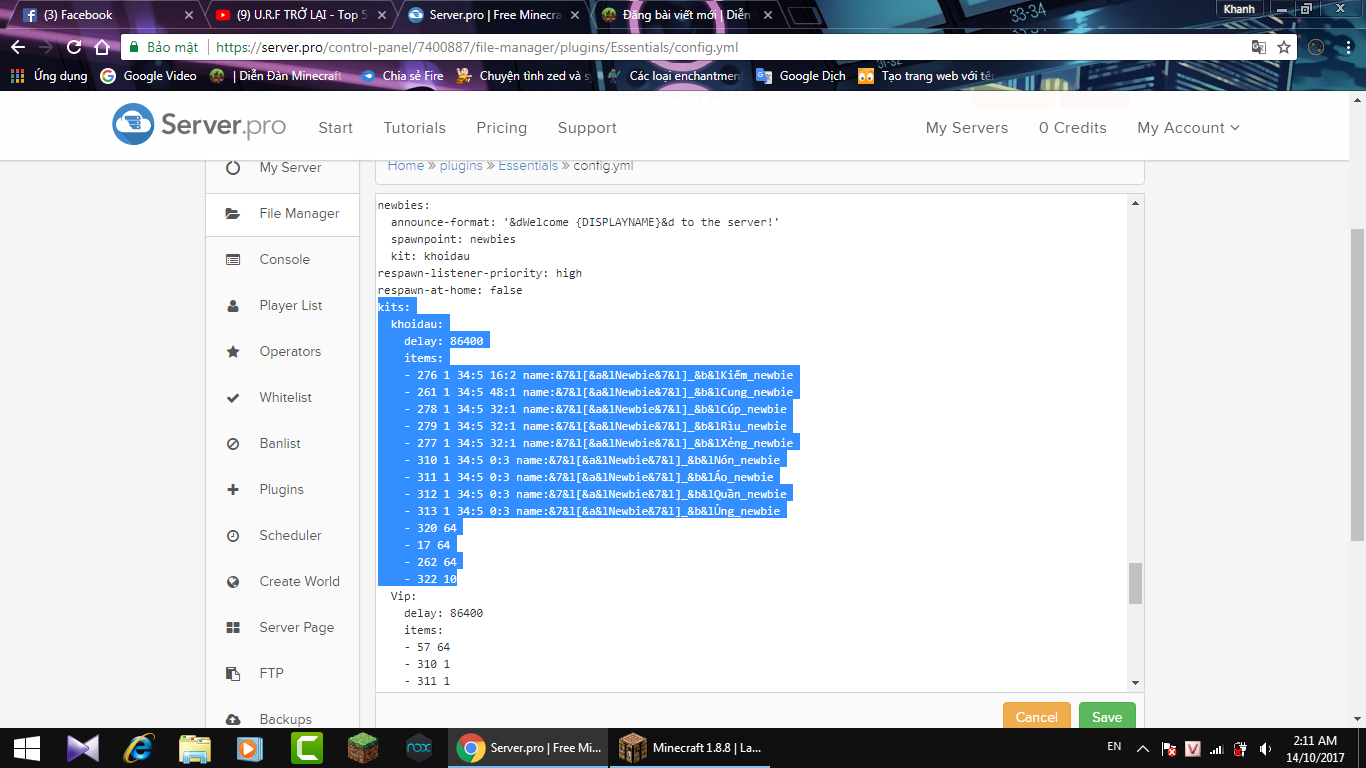Open Plugins using the plus icon
1366x768 pixels.
pos(233,490)
